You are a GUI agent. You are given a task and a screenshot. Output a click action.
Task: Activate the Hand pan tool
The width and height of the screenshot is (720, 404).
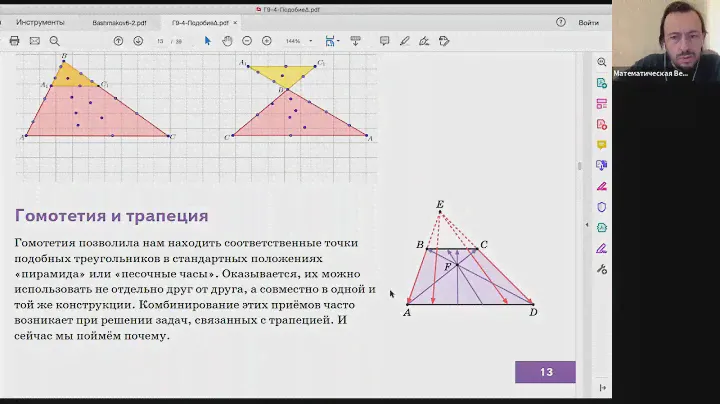[x=227, y=41]
